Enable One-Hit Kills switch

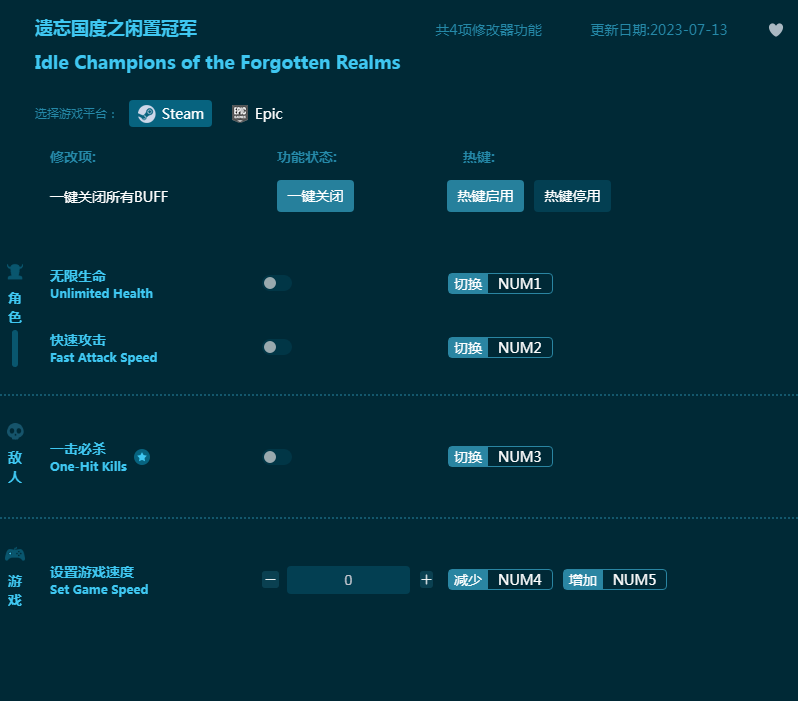[277, 457]
